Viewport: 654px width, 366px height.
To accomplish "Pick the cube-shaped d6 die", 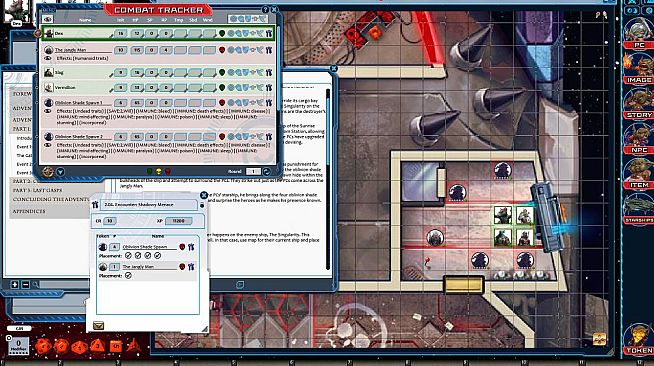I will pos(116,346).
